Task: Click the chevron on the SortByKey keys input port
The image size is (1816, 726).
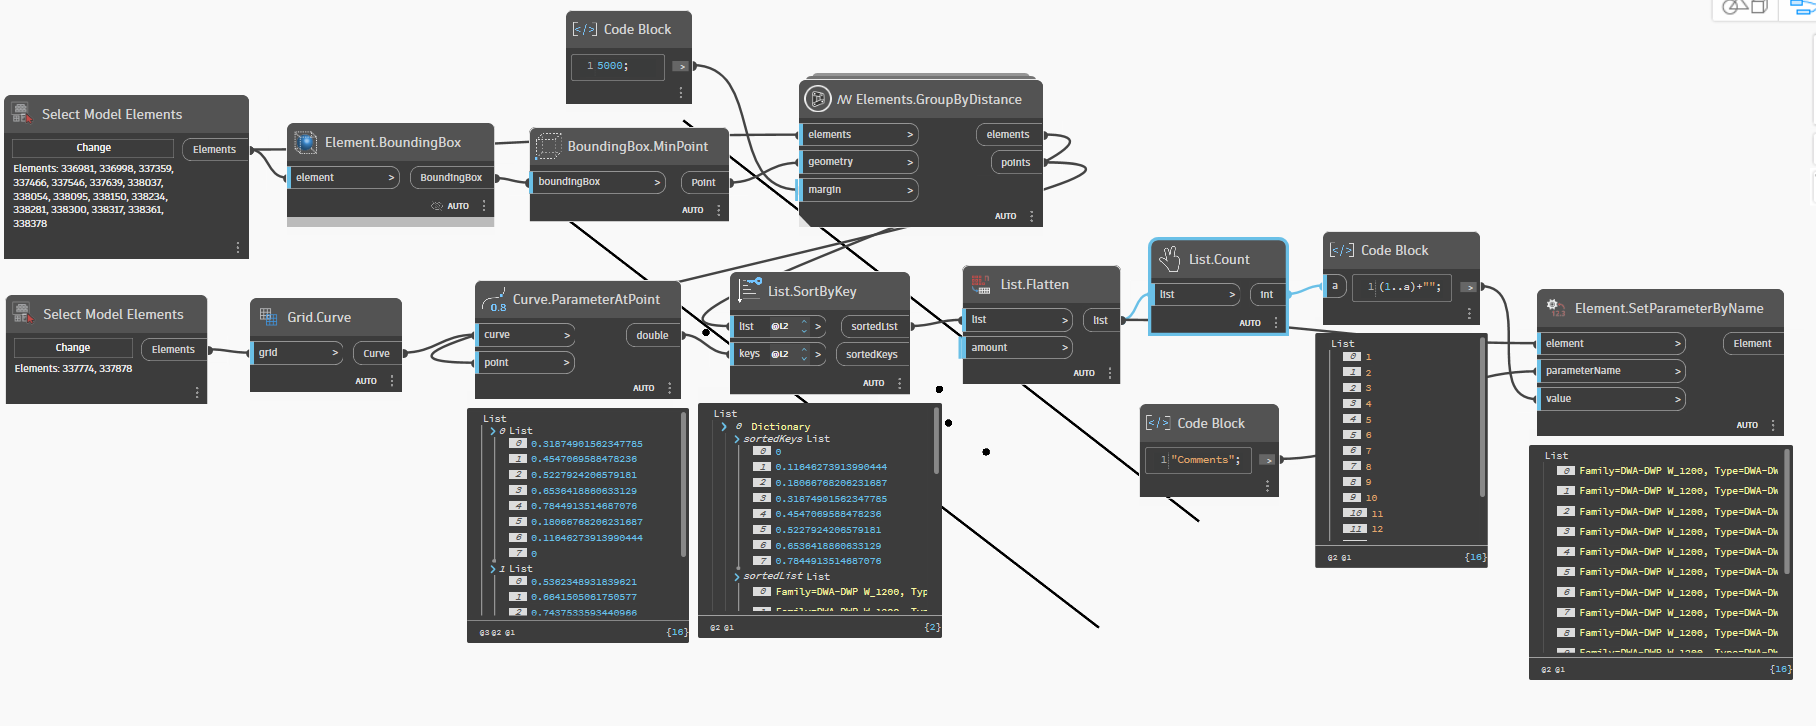Action: click(x=818, y=354)
